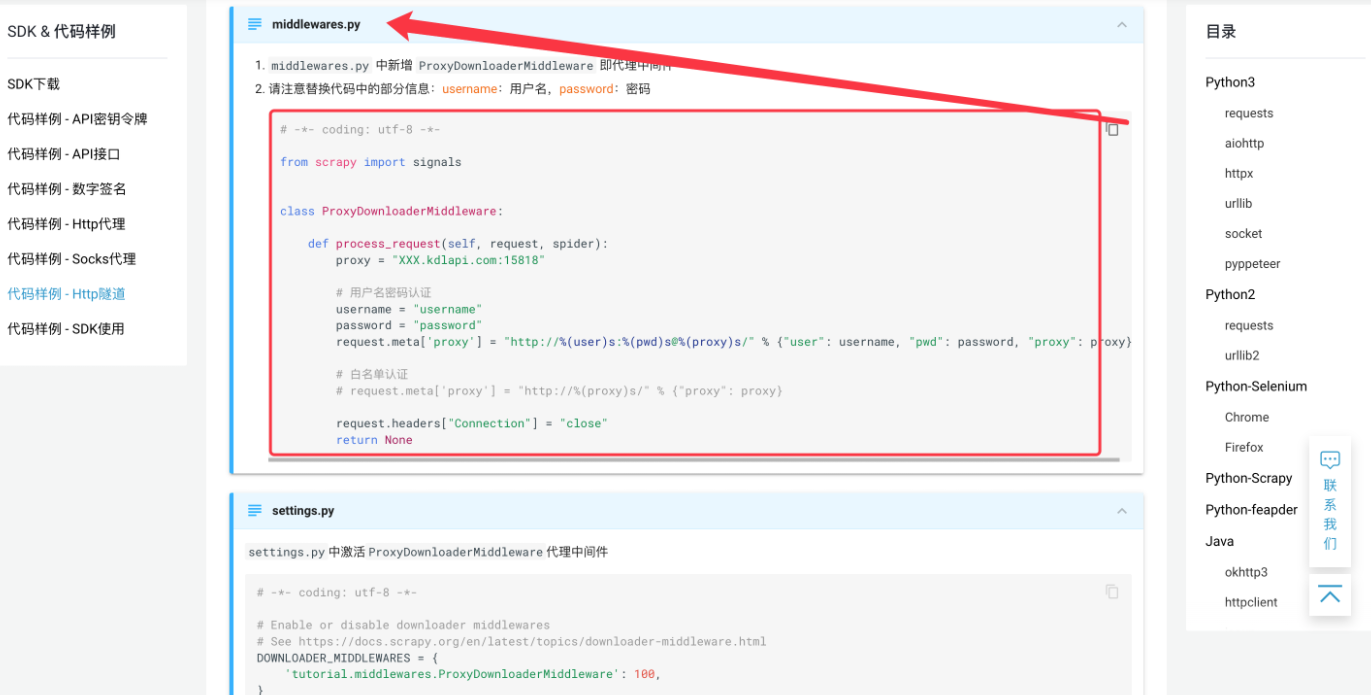Click the settings.py document icon
Viewport: 1371px width, 695px height.
[255, 510]
